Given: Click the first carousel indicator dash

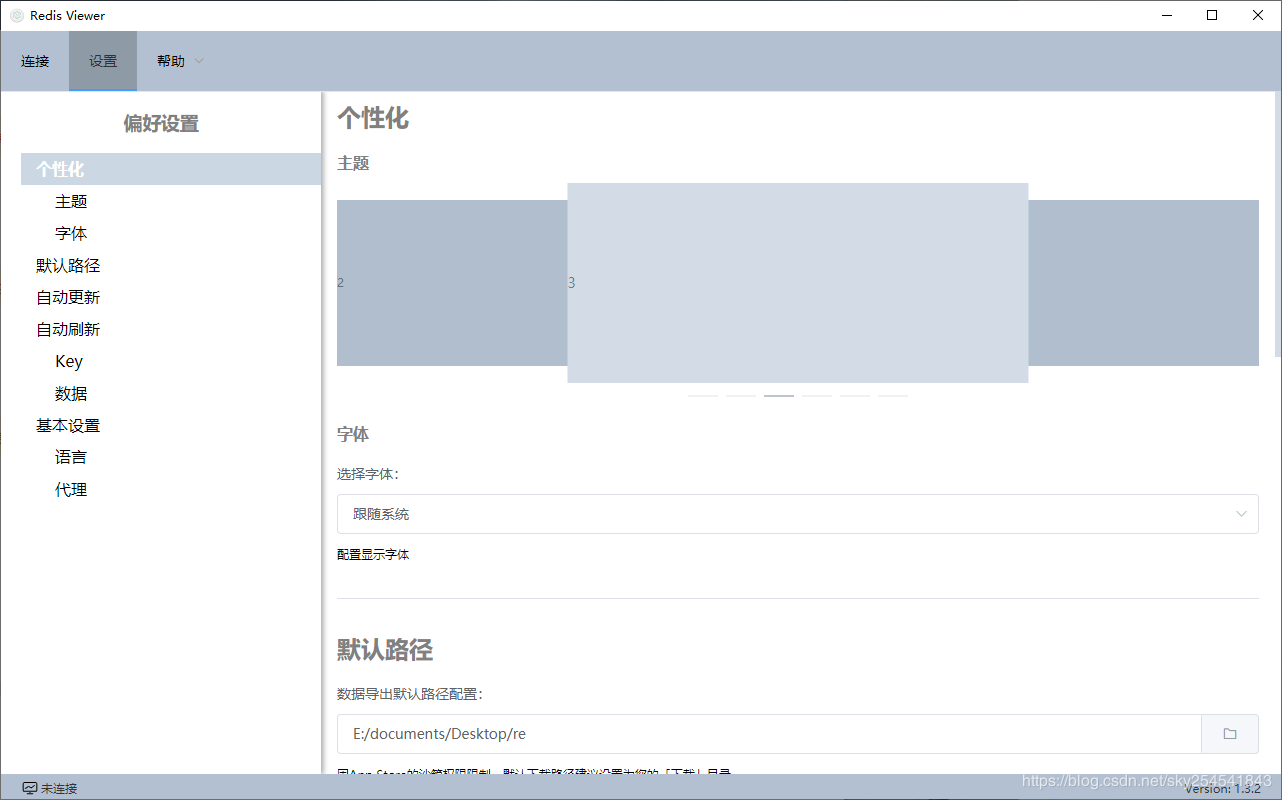Looking at the screenshot, I should [x=703, y=396].
